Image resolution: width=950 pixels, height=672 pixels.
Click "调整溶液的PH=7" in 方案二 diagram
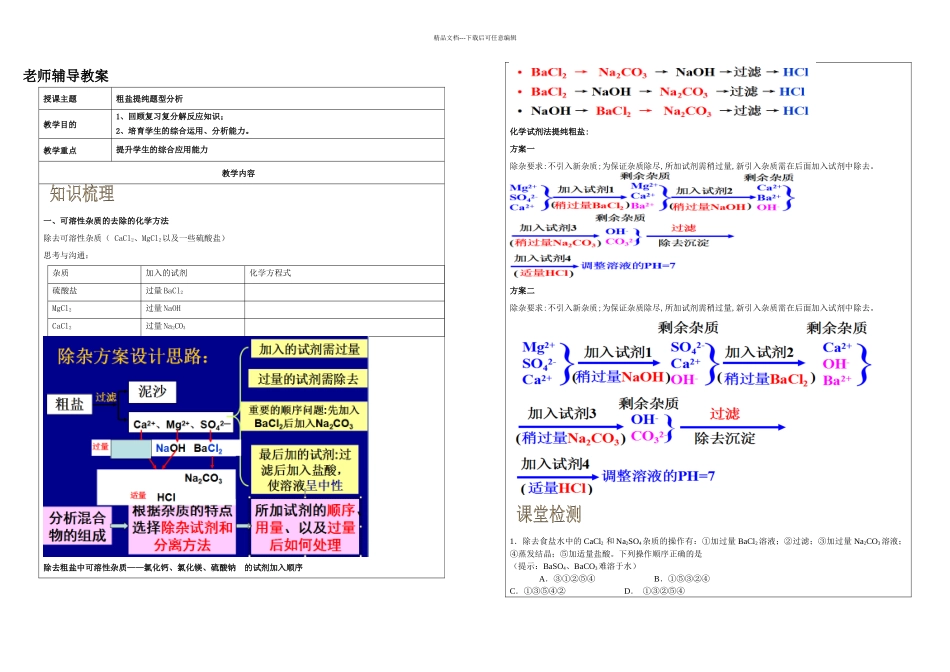pyautogui.click(x=658, y=476)
